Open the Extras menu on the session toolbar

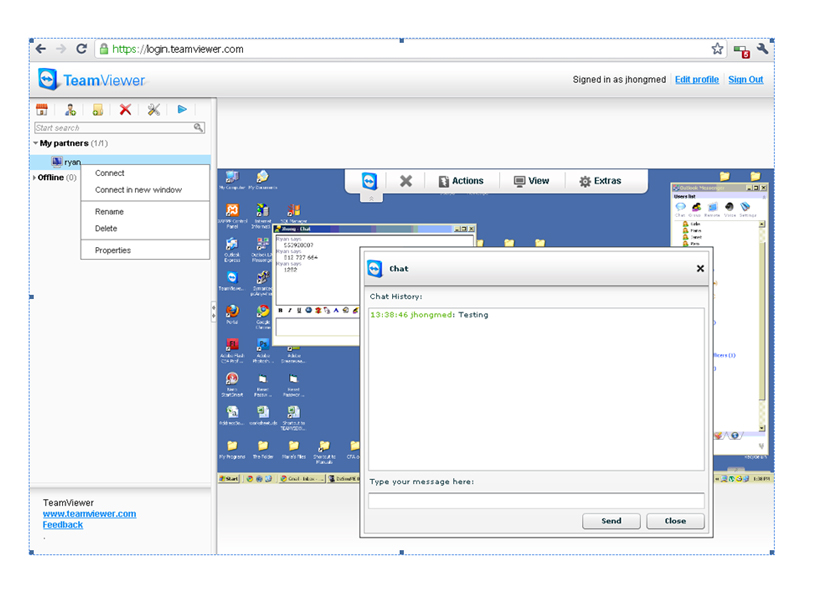pos(601,180)
